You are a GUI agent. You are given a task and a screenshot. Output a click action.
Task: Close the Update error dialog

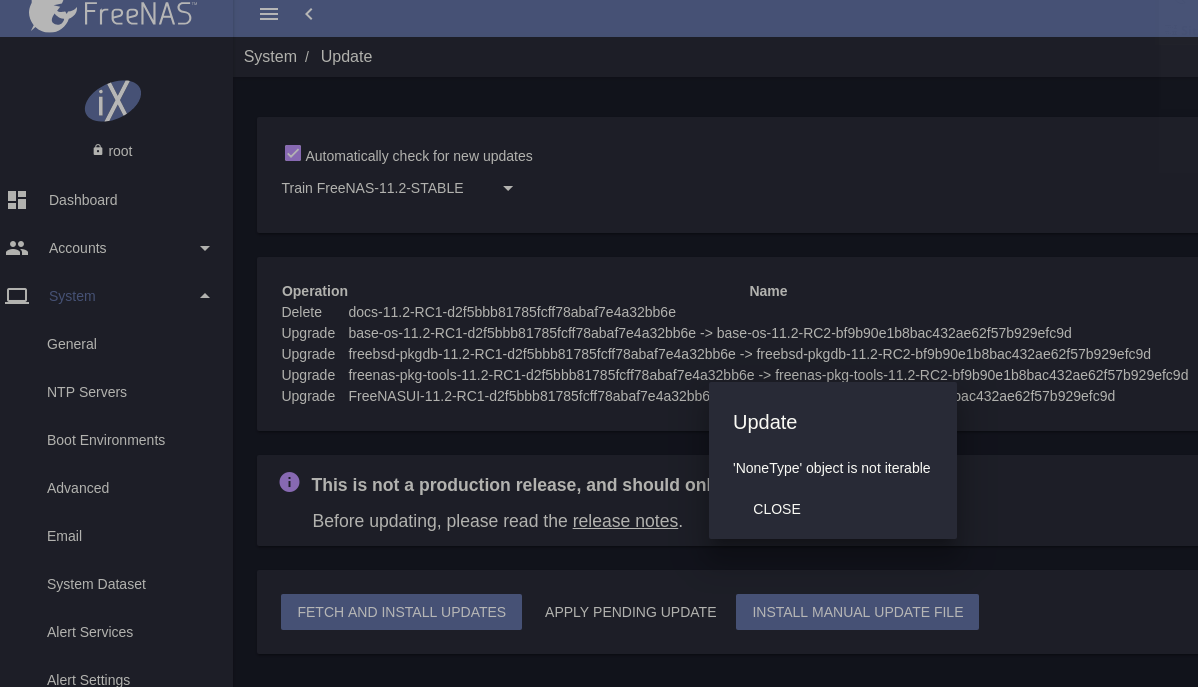pos(776,509)
